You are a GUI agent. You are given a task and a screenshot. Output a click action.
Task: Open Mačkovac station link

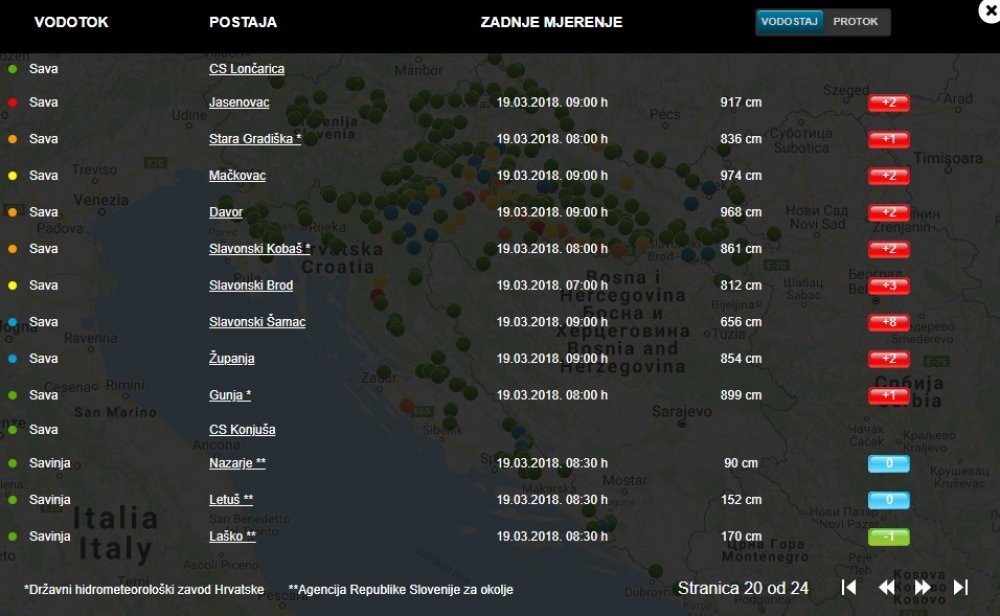click(x=237, y=175)
